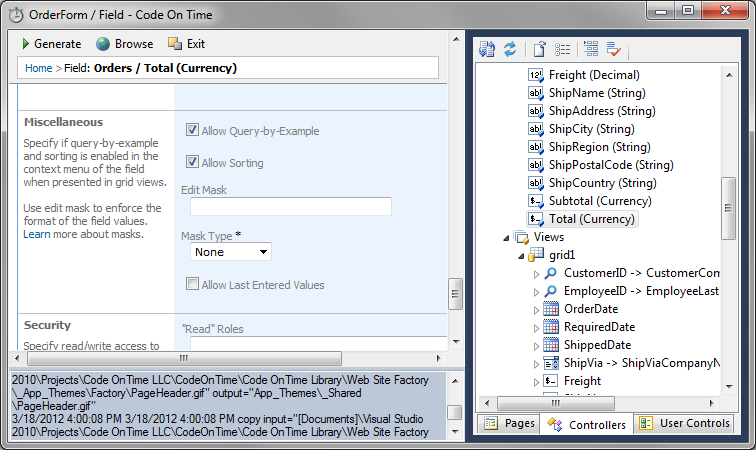Enable Allow Last Entered Values checkbox

(x=193, y=285)
